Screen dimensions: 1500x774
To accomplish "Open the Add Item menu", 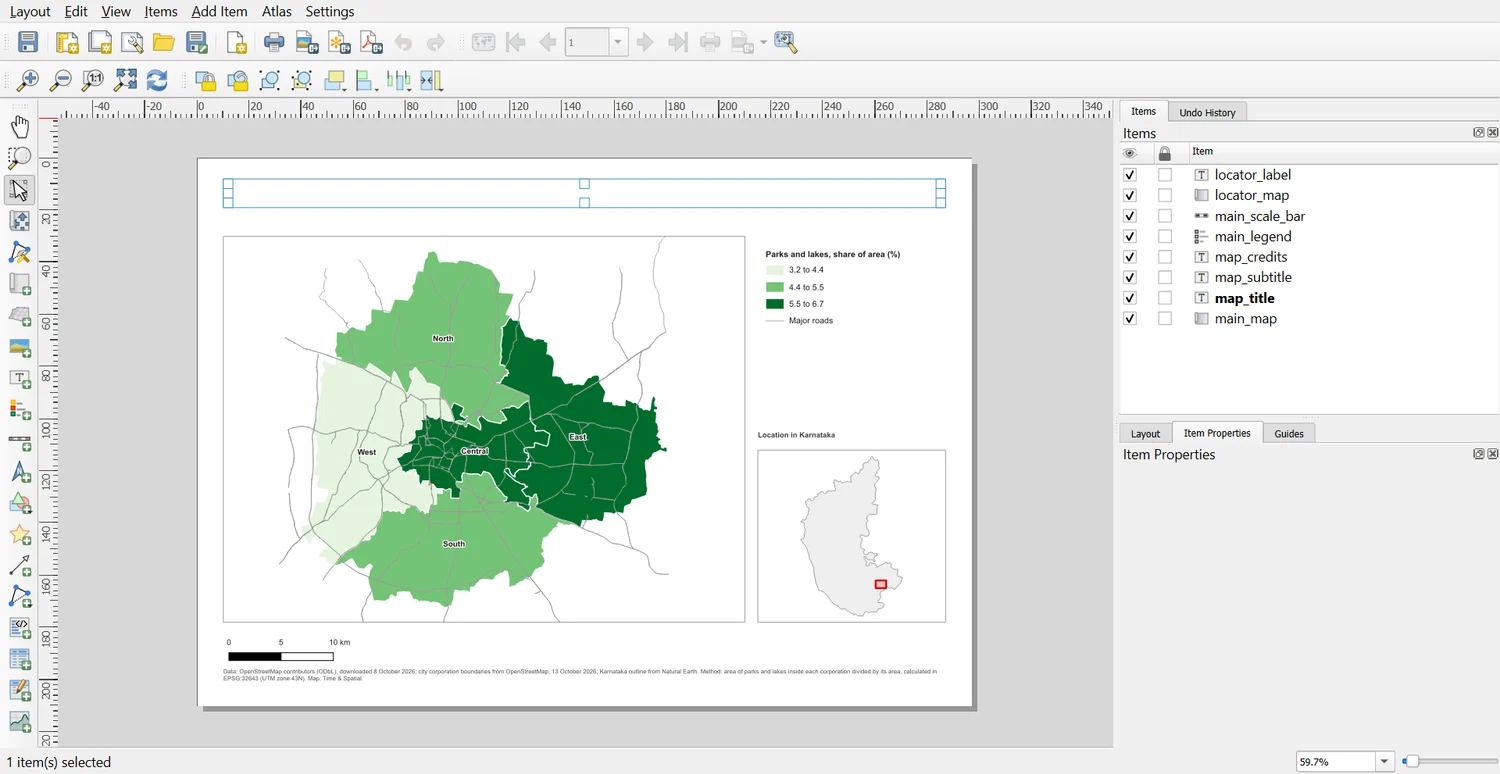I will click(219, 12).
